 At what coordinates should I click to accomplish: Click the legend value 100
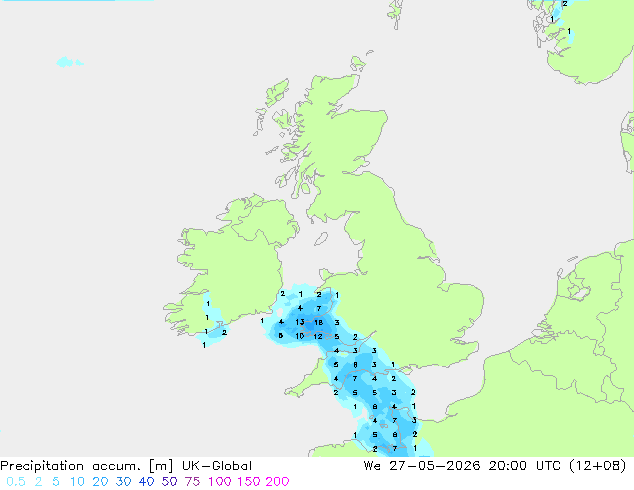click(220, 482)
